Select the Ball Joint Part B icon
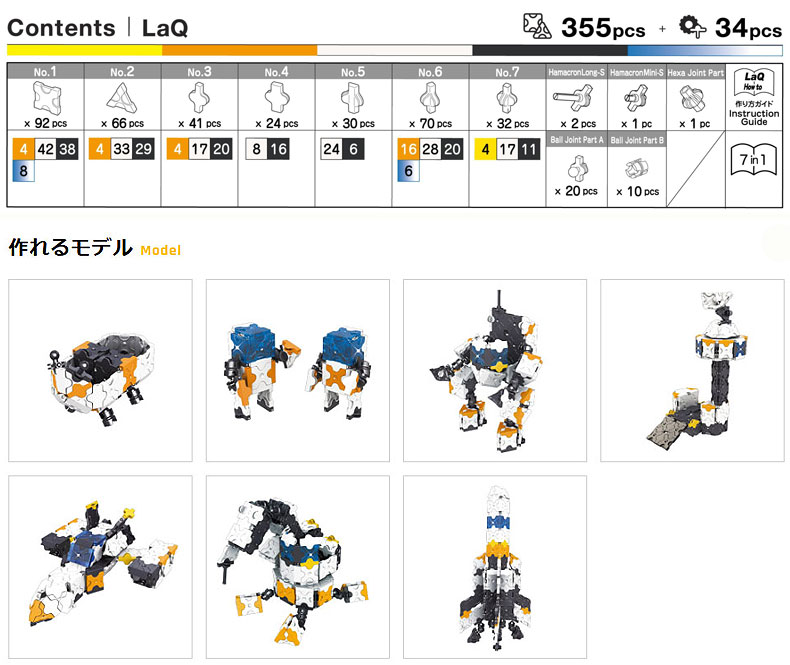 coord(636,168)
